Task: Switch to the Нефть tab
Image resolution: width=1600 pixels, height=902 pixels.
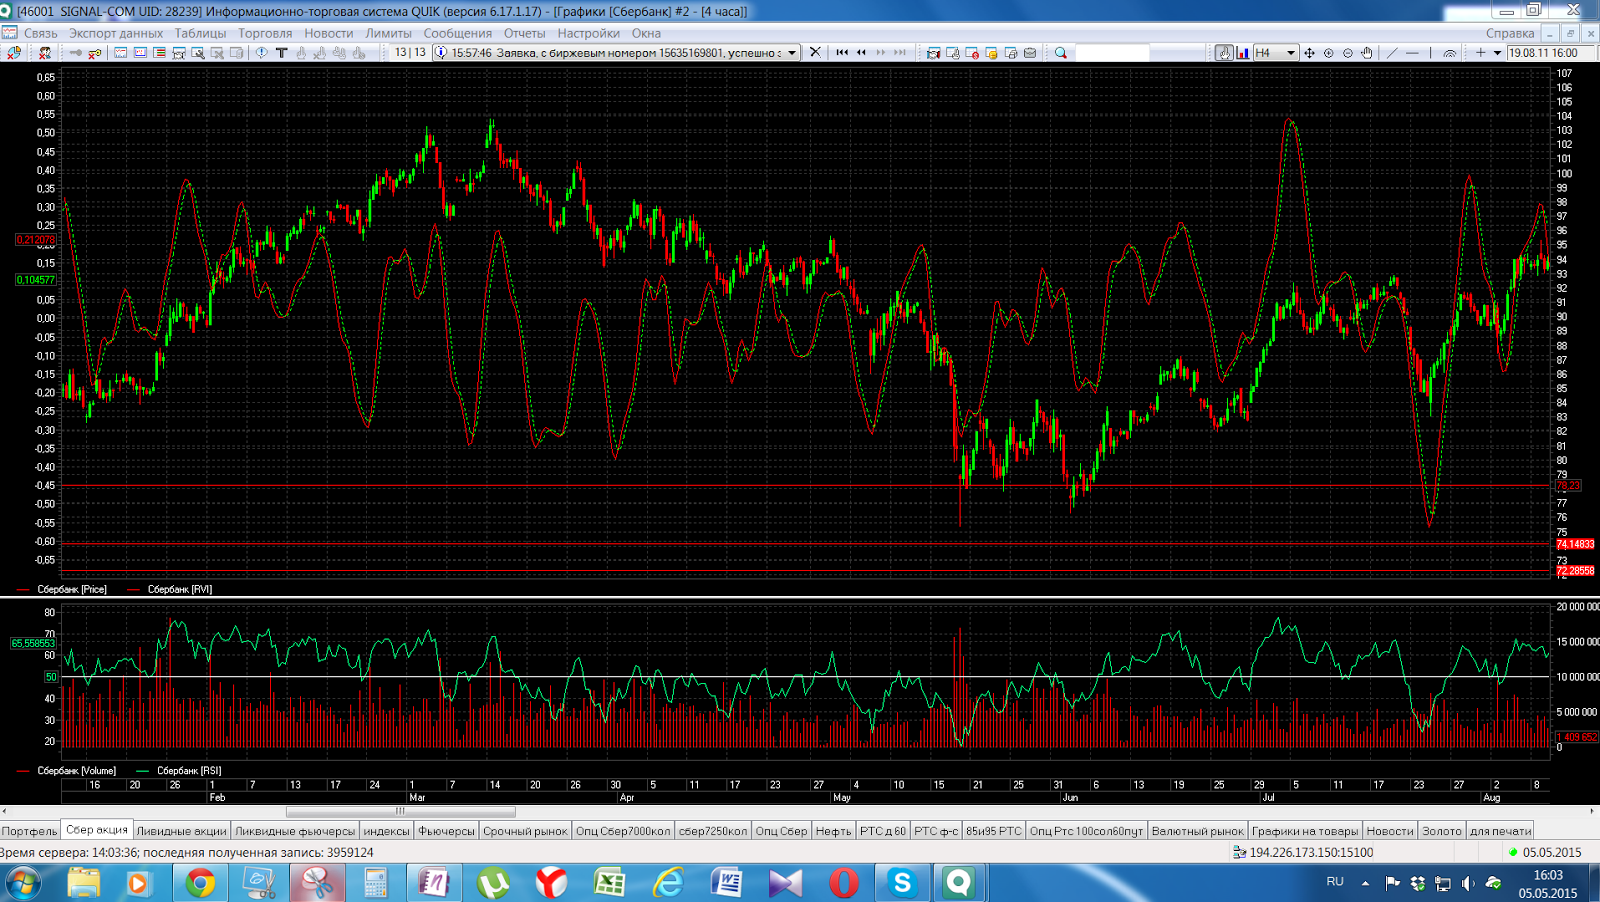Action: [x=833, y=831]
